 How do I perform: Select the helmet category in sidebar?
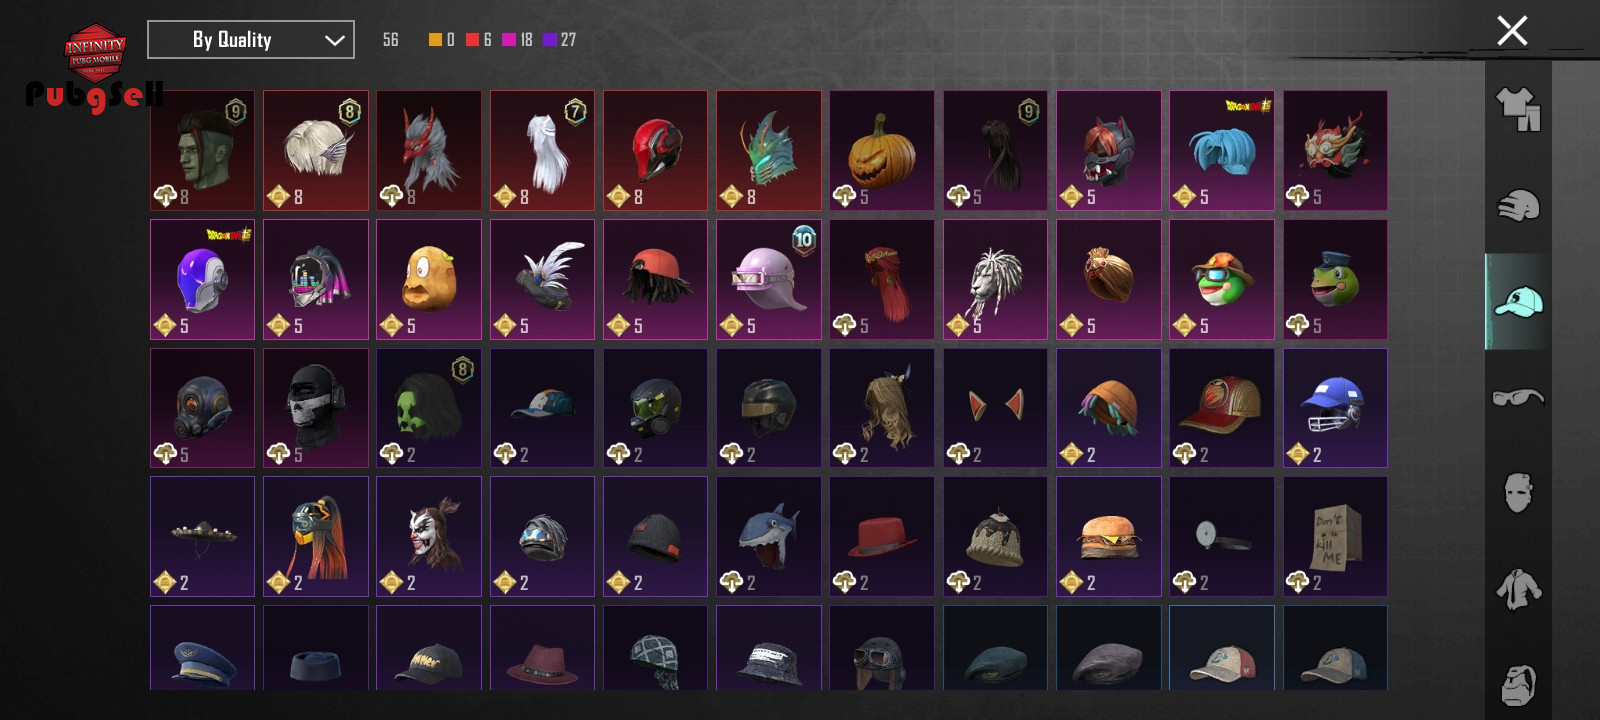pyautogui.click(x=1518, y=205)
